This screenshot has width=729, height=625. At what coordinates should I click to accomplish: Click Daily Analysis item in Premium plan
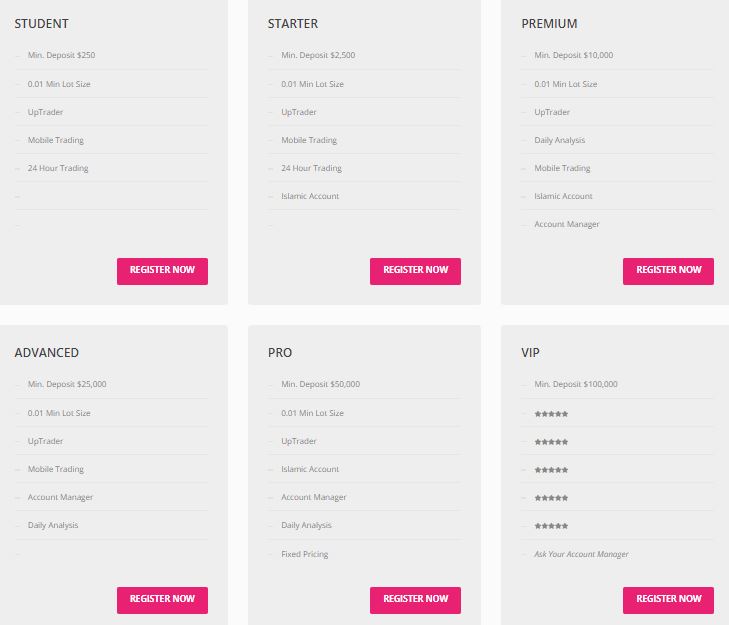pyautogui.click(x=560, y=140)
